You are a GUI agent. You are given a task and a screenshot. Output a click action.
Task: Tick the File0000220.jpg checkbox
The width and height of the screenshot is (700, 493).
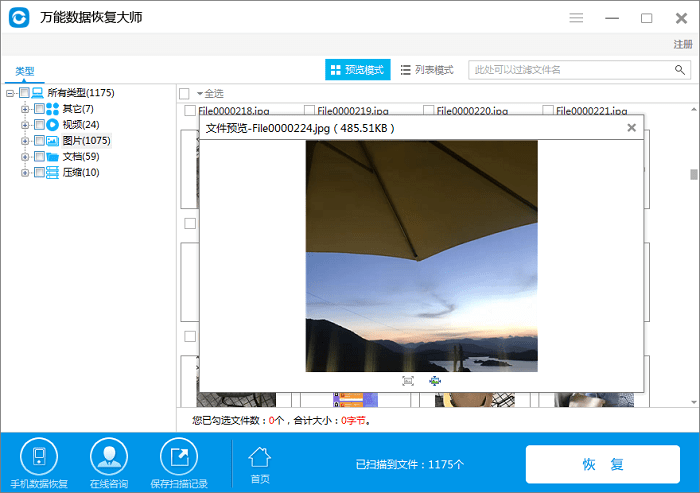pyautogui.click(x=429, y=110)
